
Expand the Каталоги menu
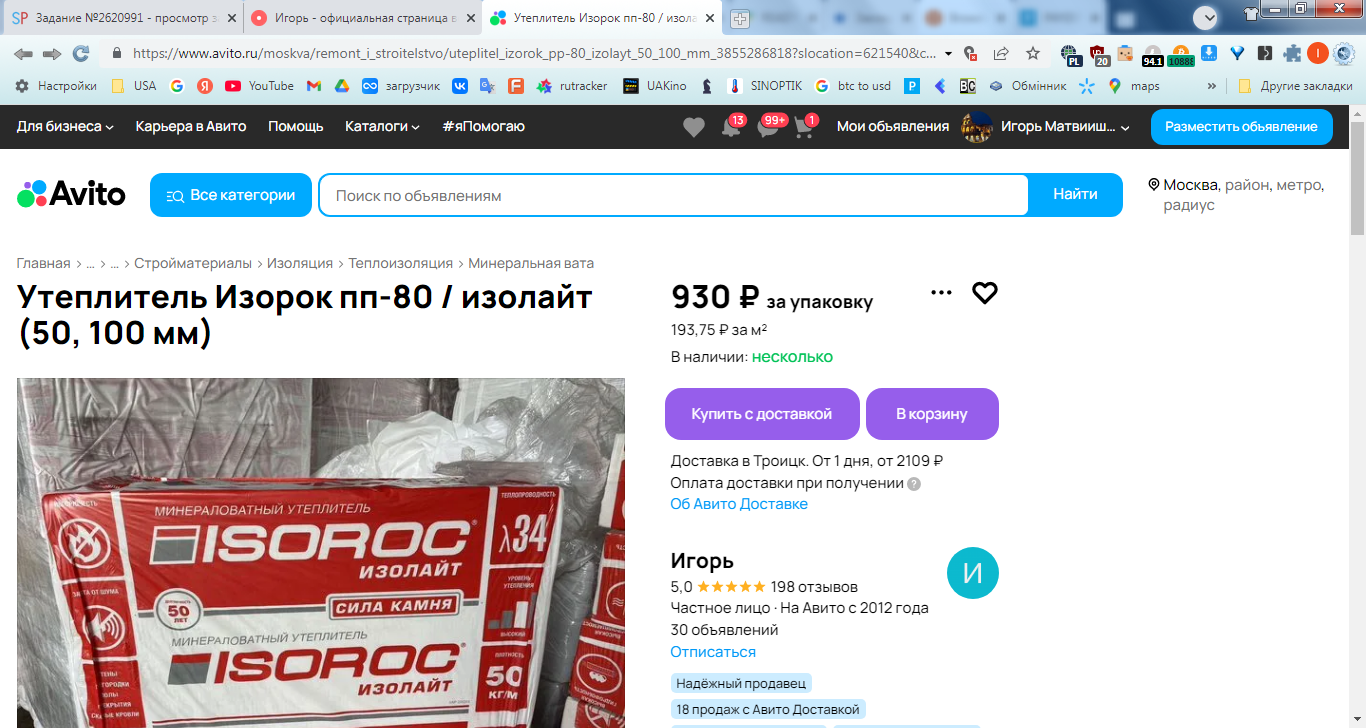click(x=382, y=126)
